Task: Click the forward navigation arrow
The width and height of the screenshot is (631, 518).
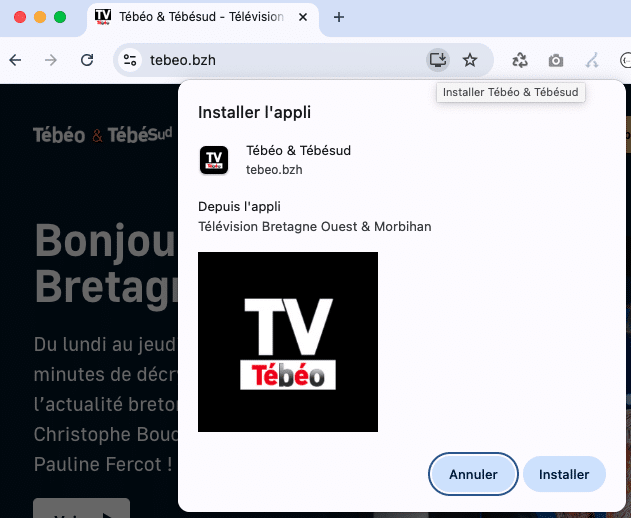Action: point(51,60)
